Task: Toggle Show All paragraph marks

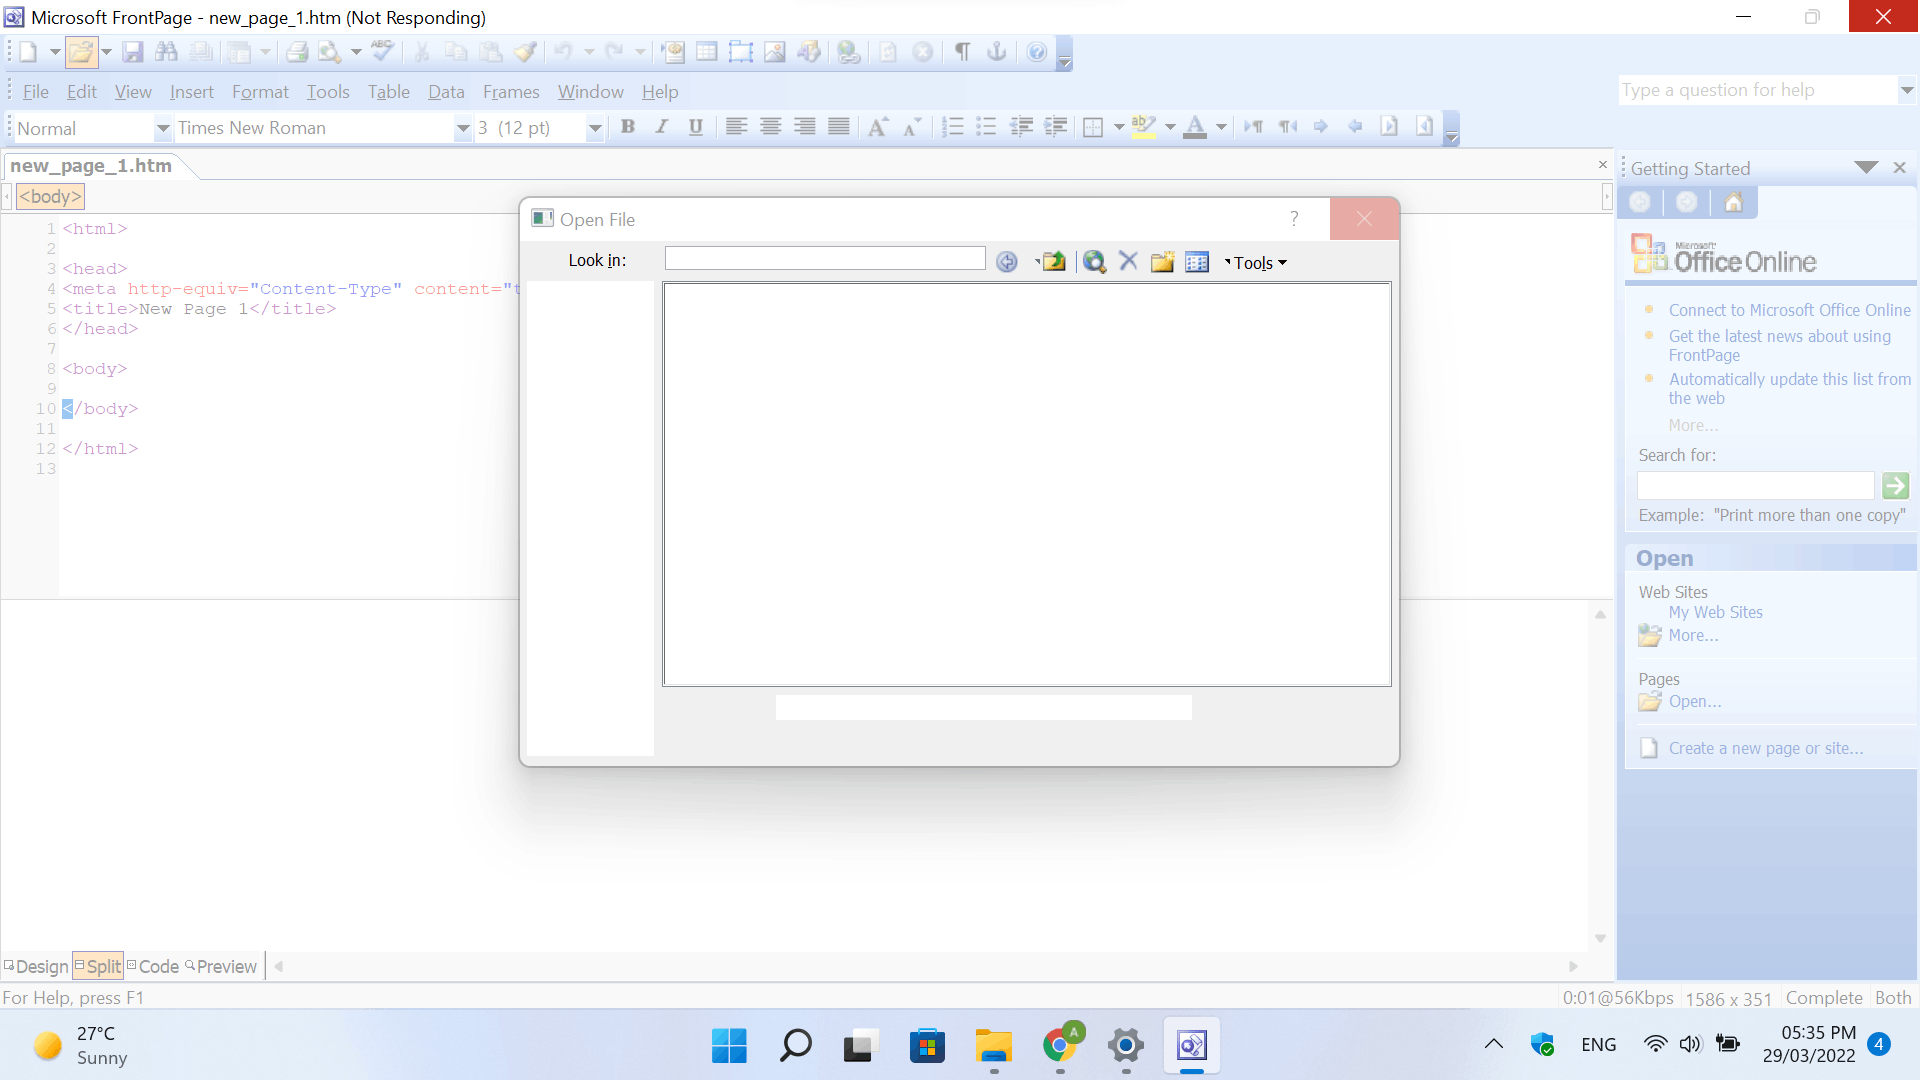Action: click(962, 52)
